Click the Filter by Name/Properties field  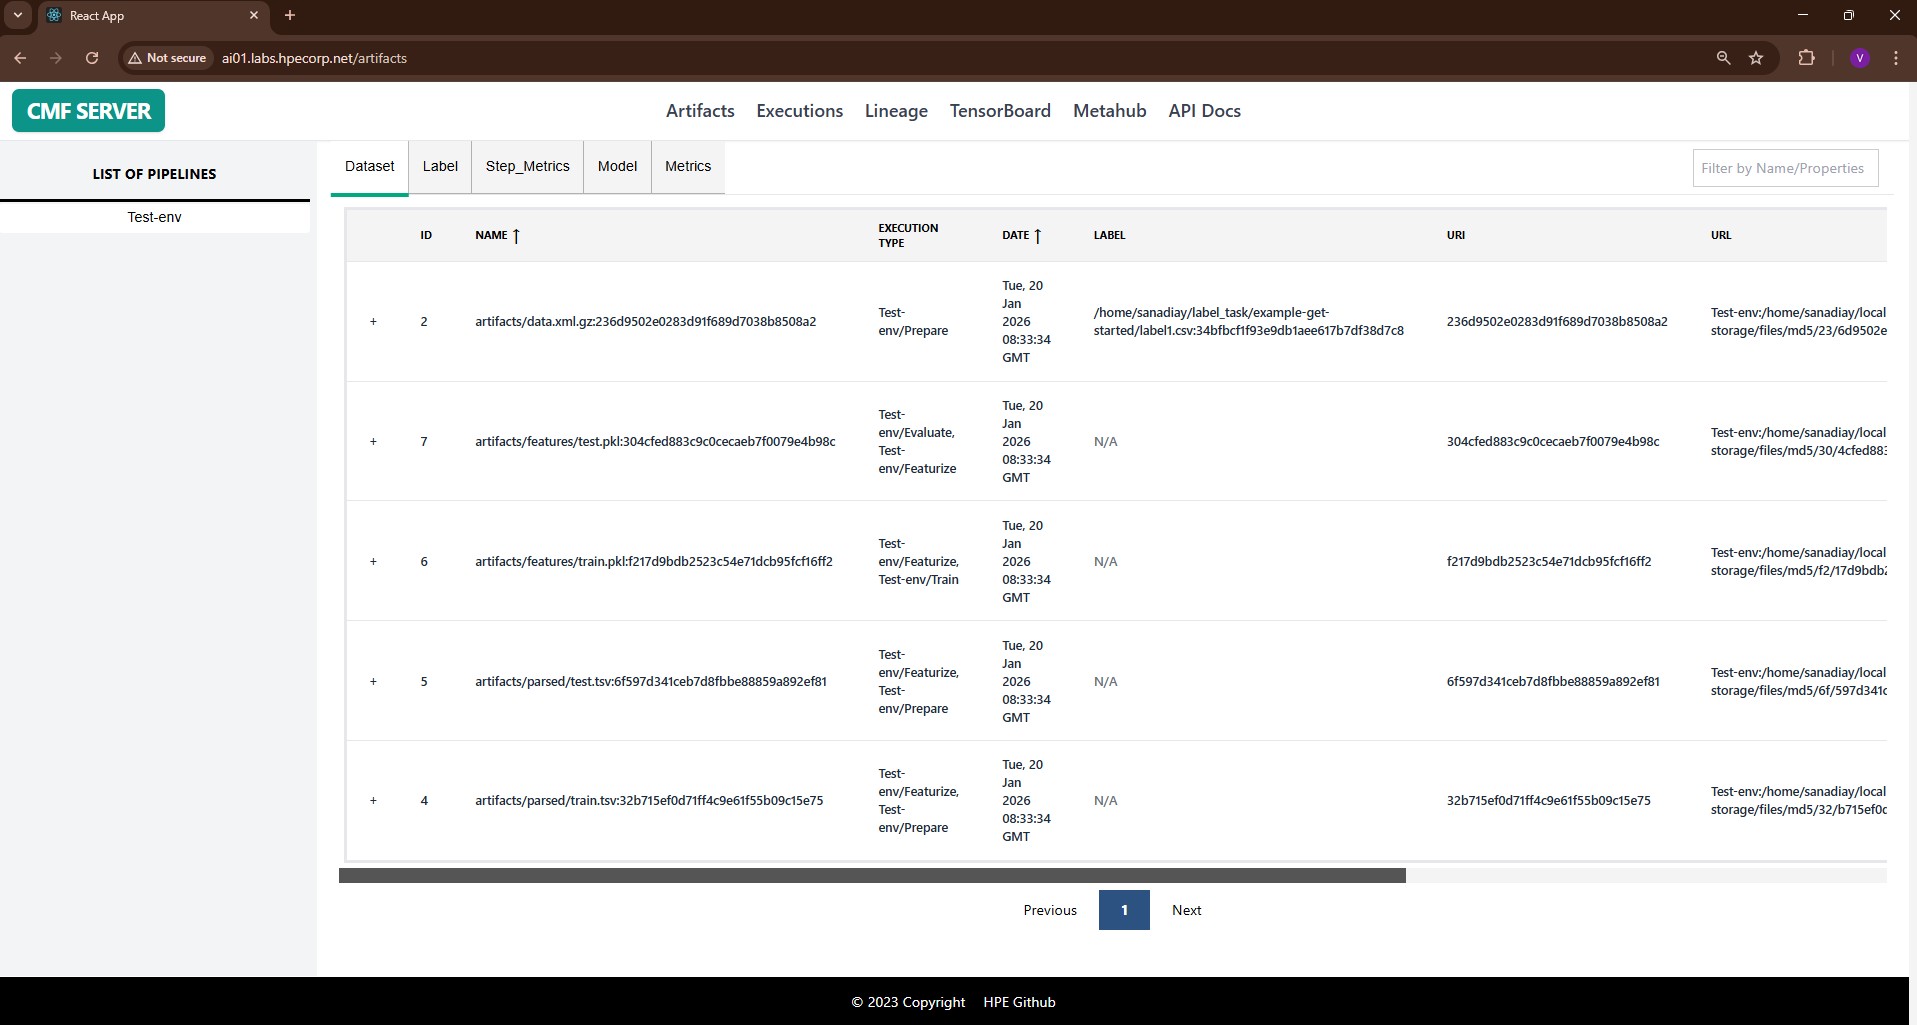click(x=1784, y=168)
